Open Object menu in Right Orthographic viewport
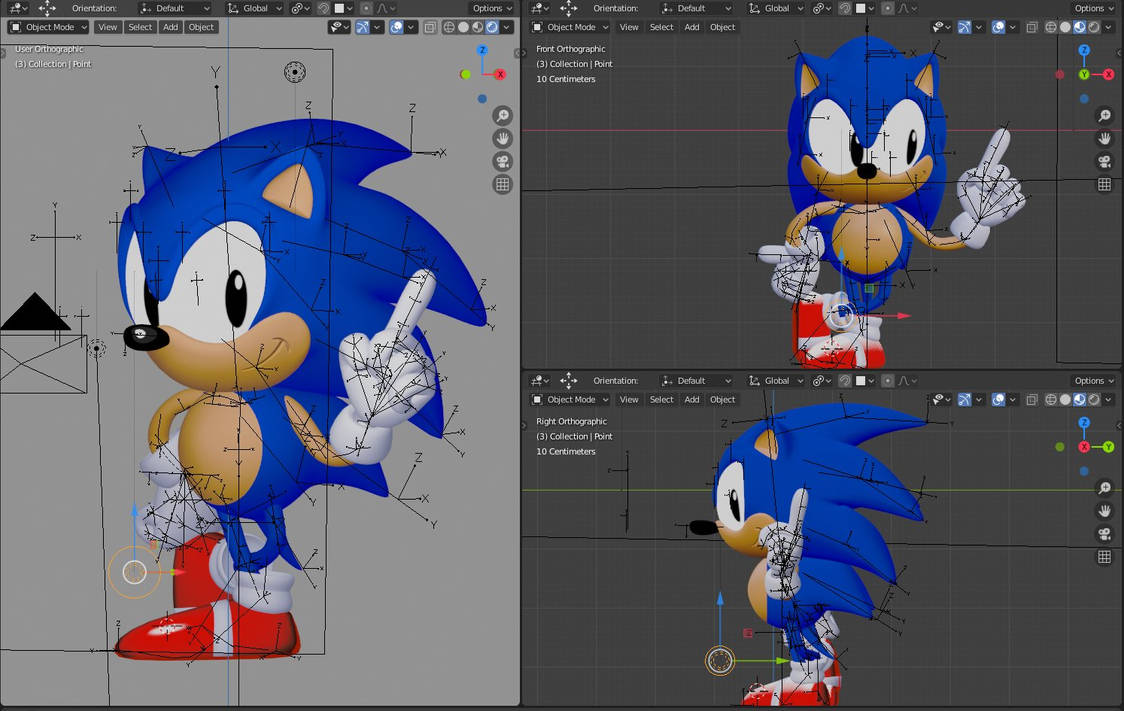 coord(723,399)
